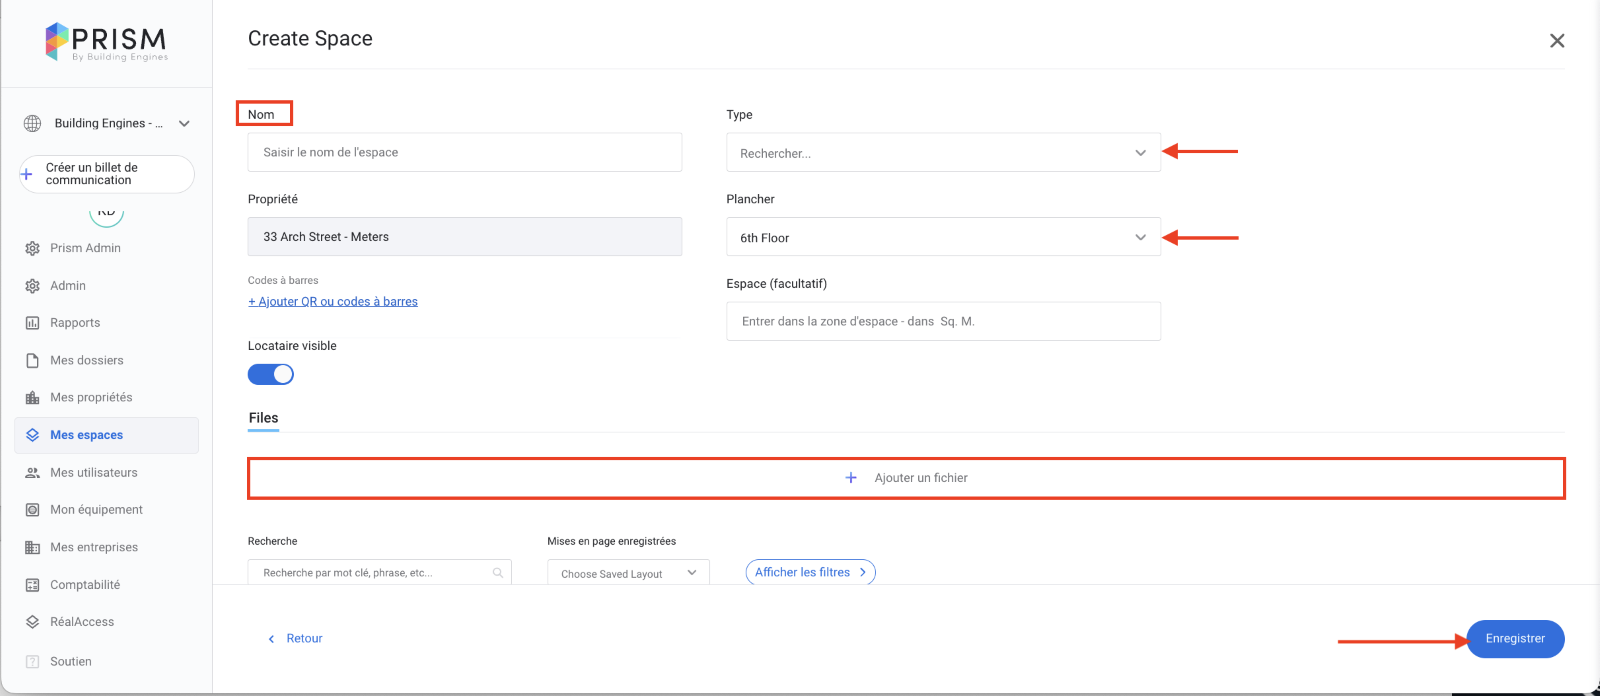Click the globe icon beside Building Engines
Image resolution: width=1600 pixels, height=696 pixels.
(x=32, y=123)
